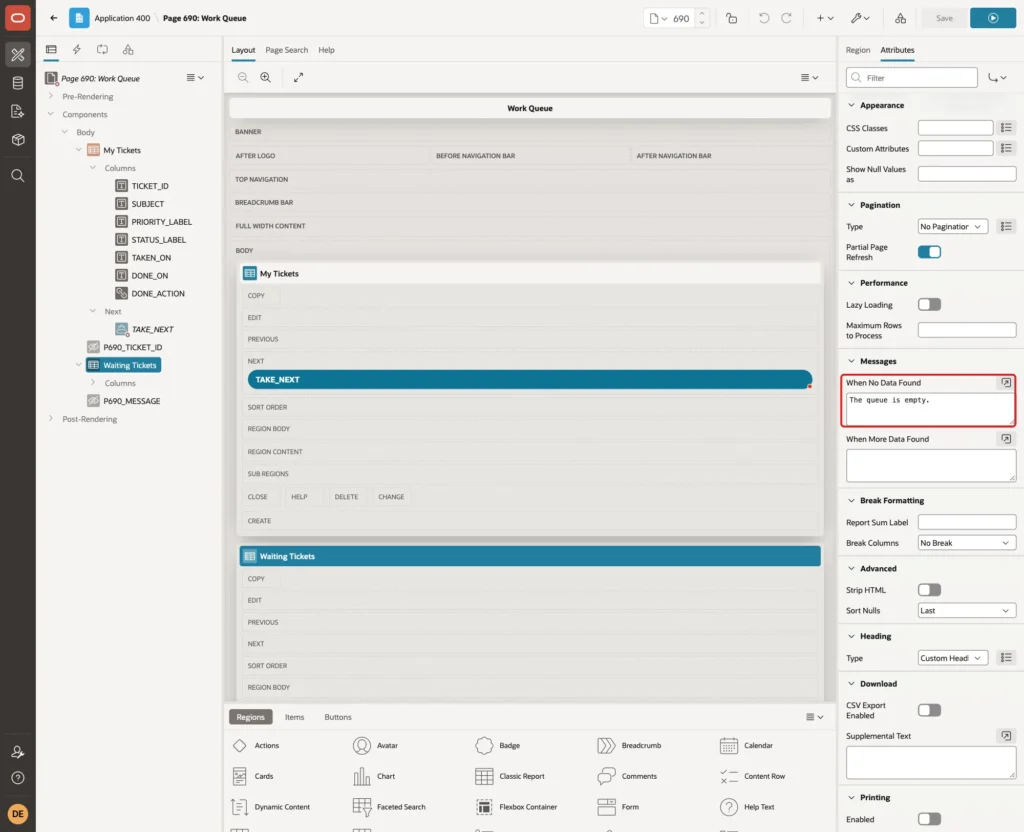Click the property Filter field

point(912,78)
